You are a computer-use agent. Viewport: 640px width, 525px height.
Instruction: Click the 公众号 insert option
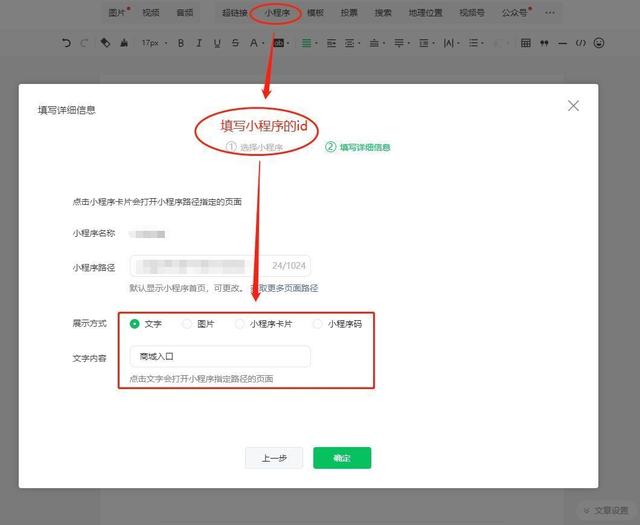[x=516, y=12]
